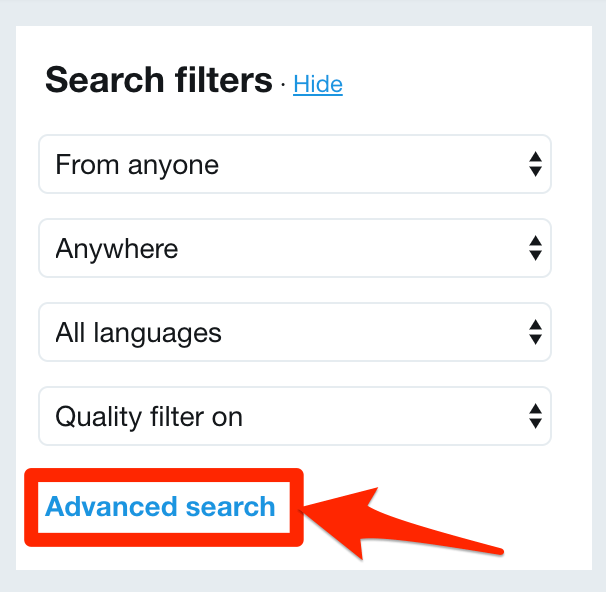Click the up triangle on From anyone dropdown

(x=536, y=158)
